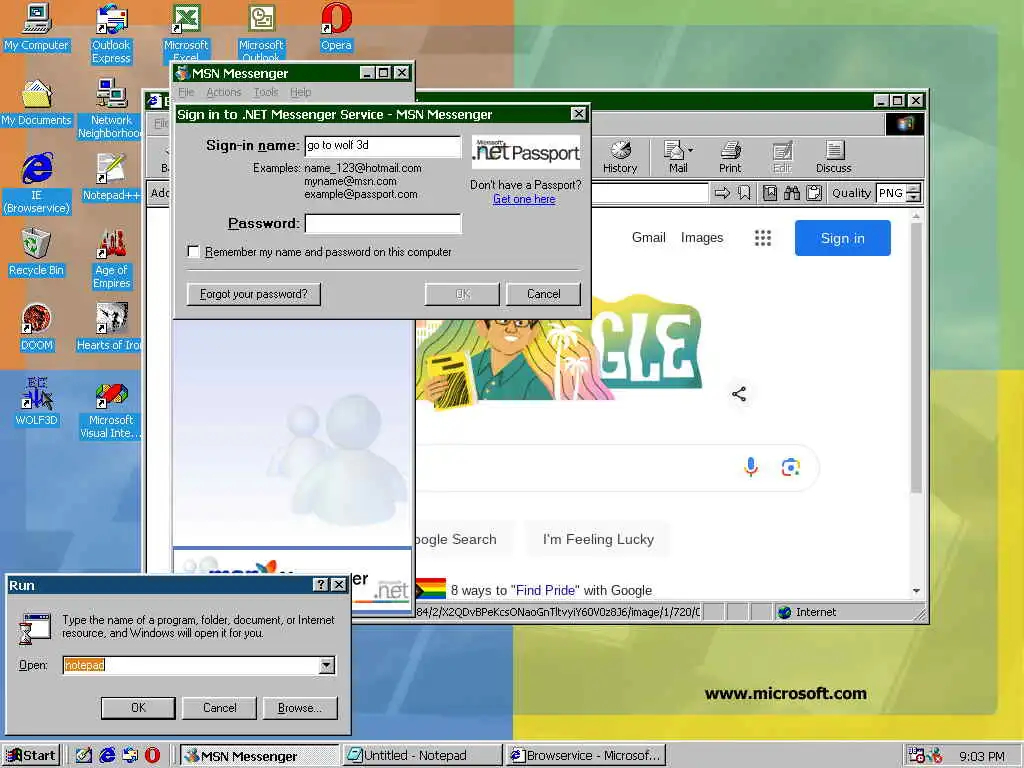This screenshot has width=1024, height=768.
Task: Open File menu in MSN Messenger
Action: coord(186,92)
